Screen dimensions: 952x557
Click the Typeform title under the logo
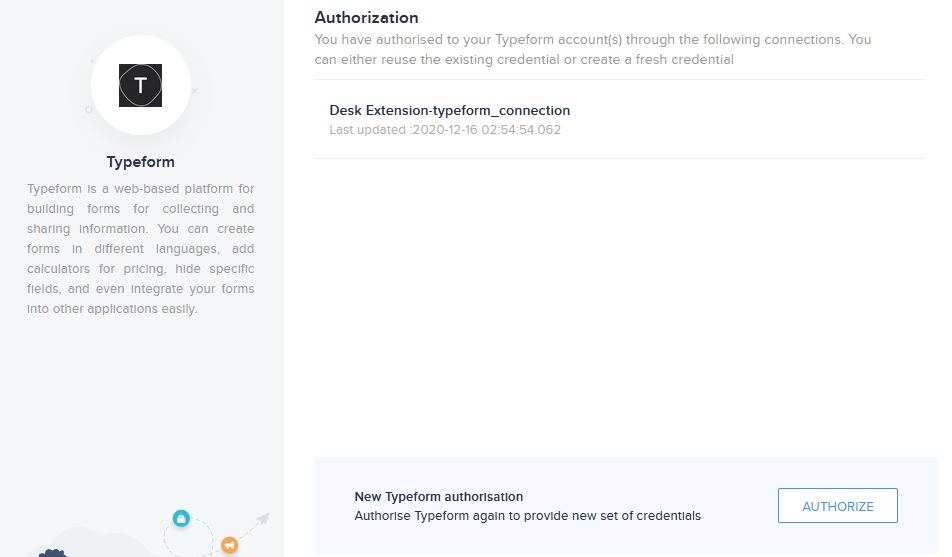(140, 161)
